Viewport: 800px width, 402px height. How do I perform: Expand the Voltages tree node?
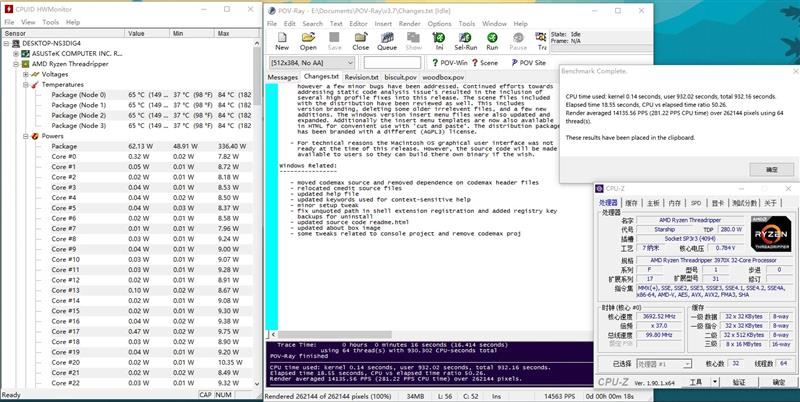(26, 74)
